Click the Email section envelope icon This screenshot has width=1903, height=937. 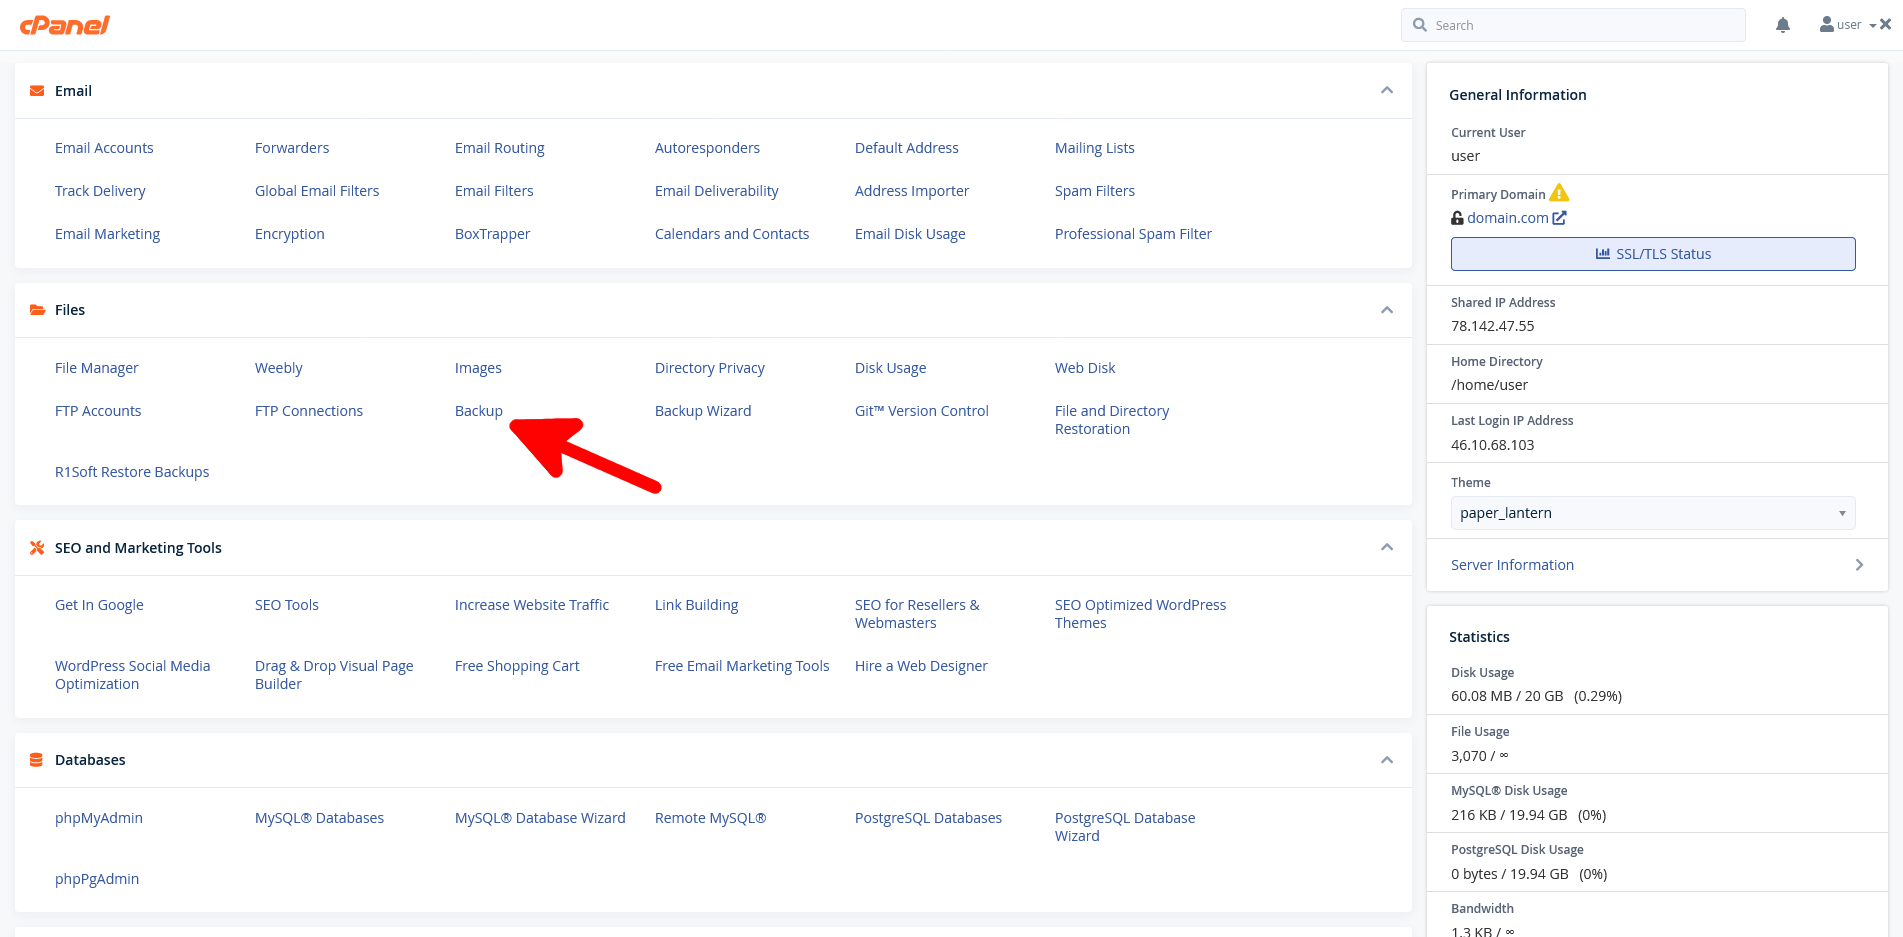tap(36, 90)
